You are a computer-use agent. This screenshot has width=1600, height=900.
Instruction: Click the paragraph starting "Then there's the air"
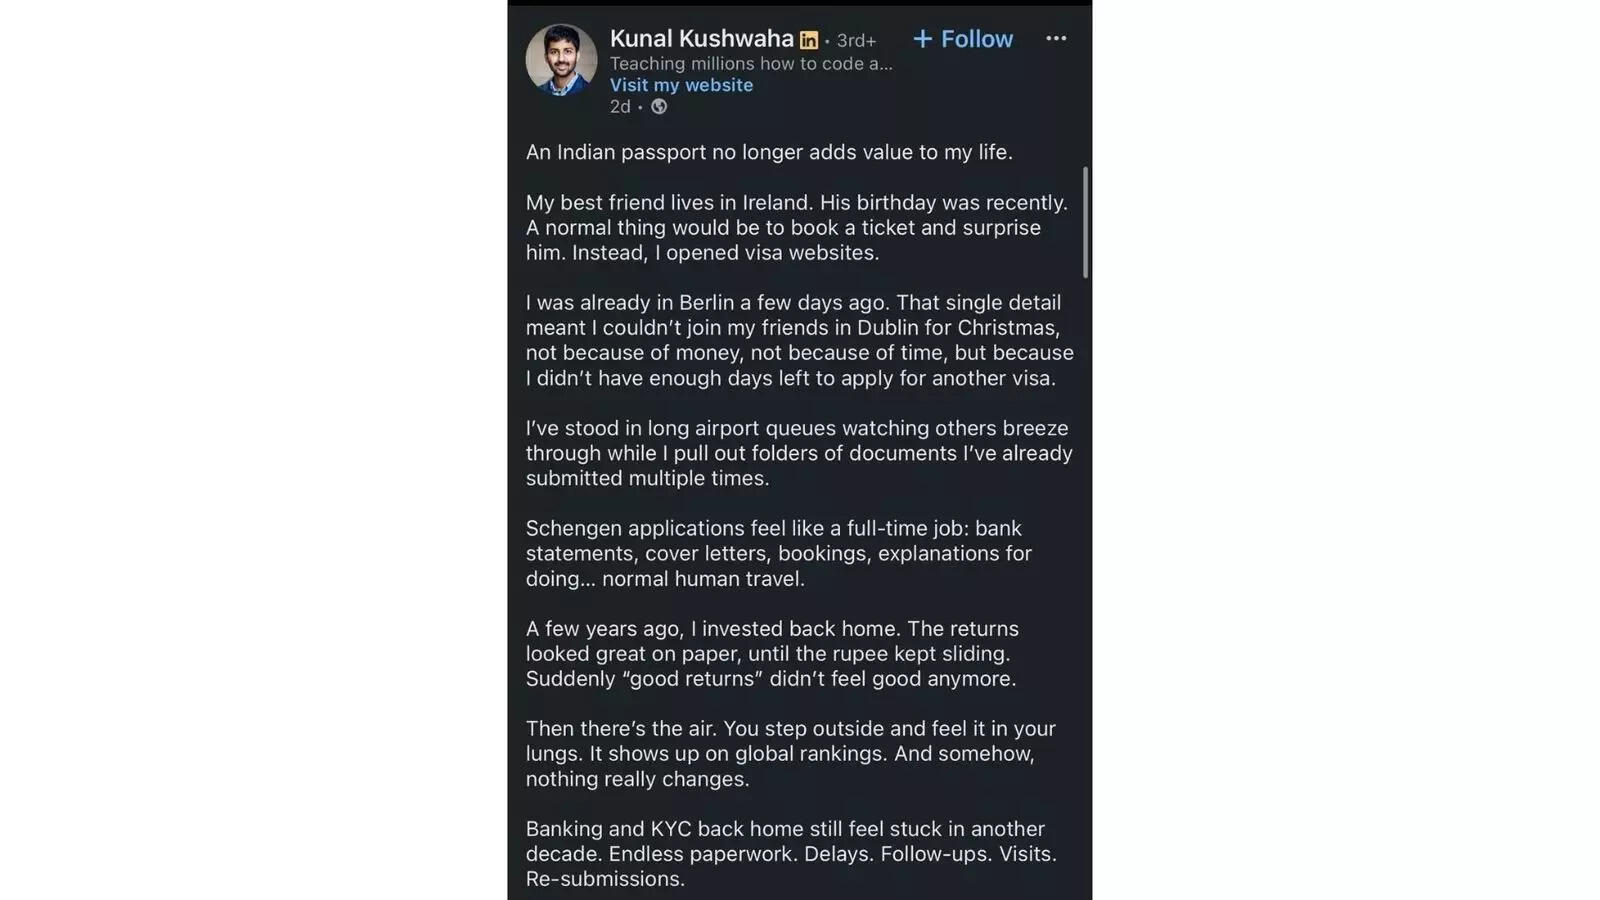click(790, 754)
